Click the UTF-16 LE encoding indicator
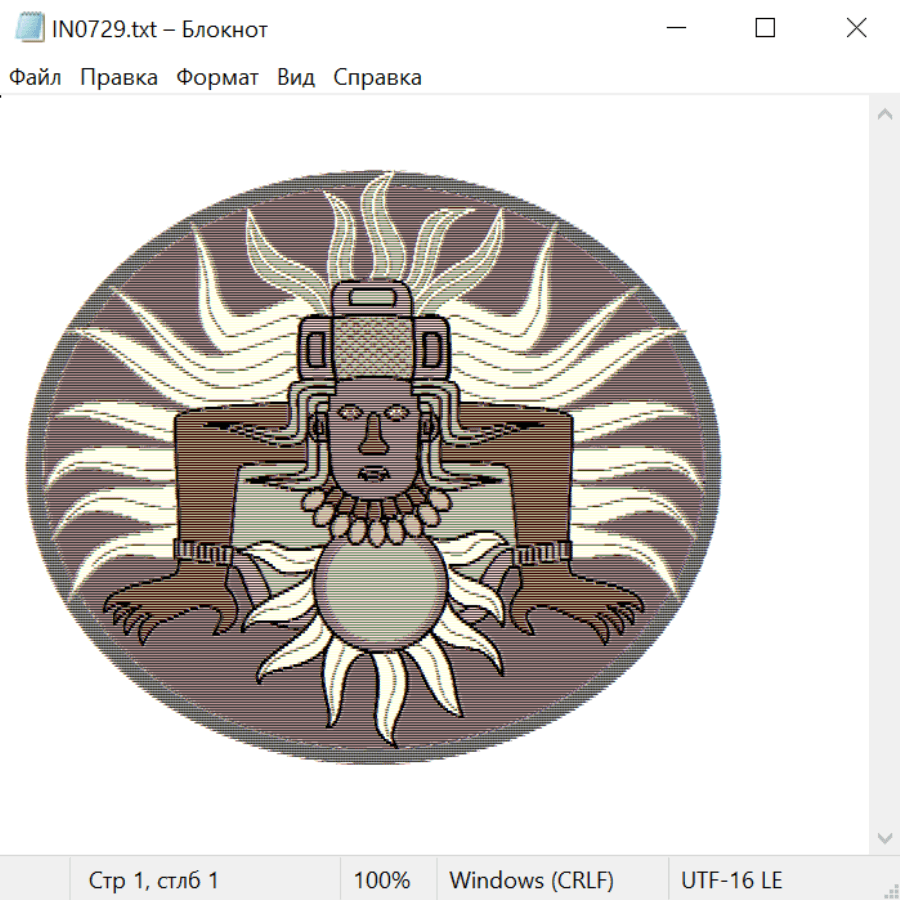 pos(731,881)
